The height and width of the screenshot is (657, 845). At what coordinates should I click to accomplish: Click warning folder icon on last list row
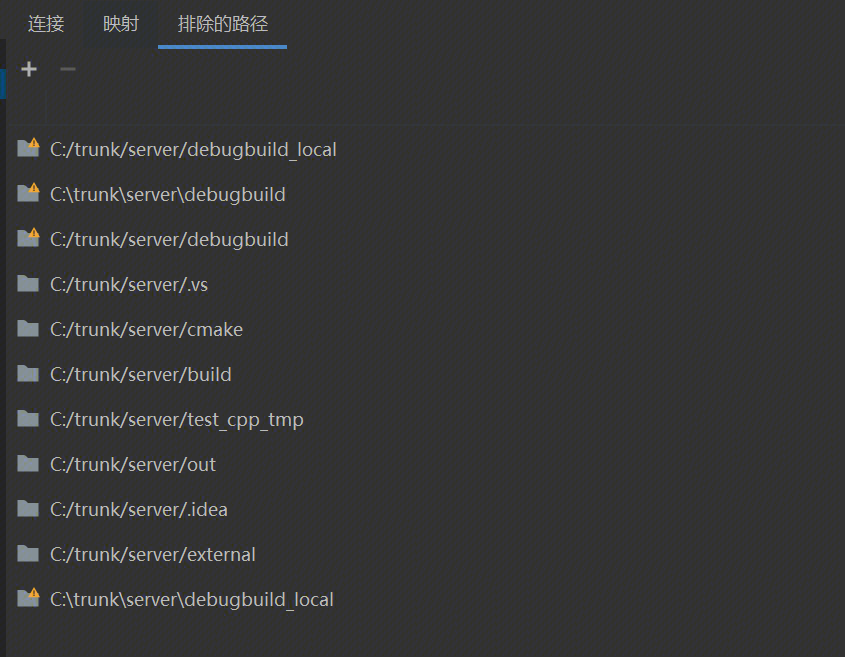pos(28,599)
